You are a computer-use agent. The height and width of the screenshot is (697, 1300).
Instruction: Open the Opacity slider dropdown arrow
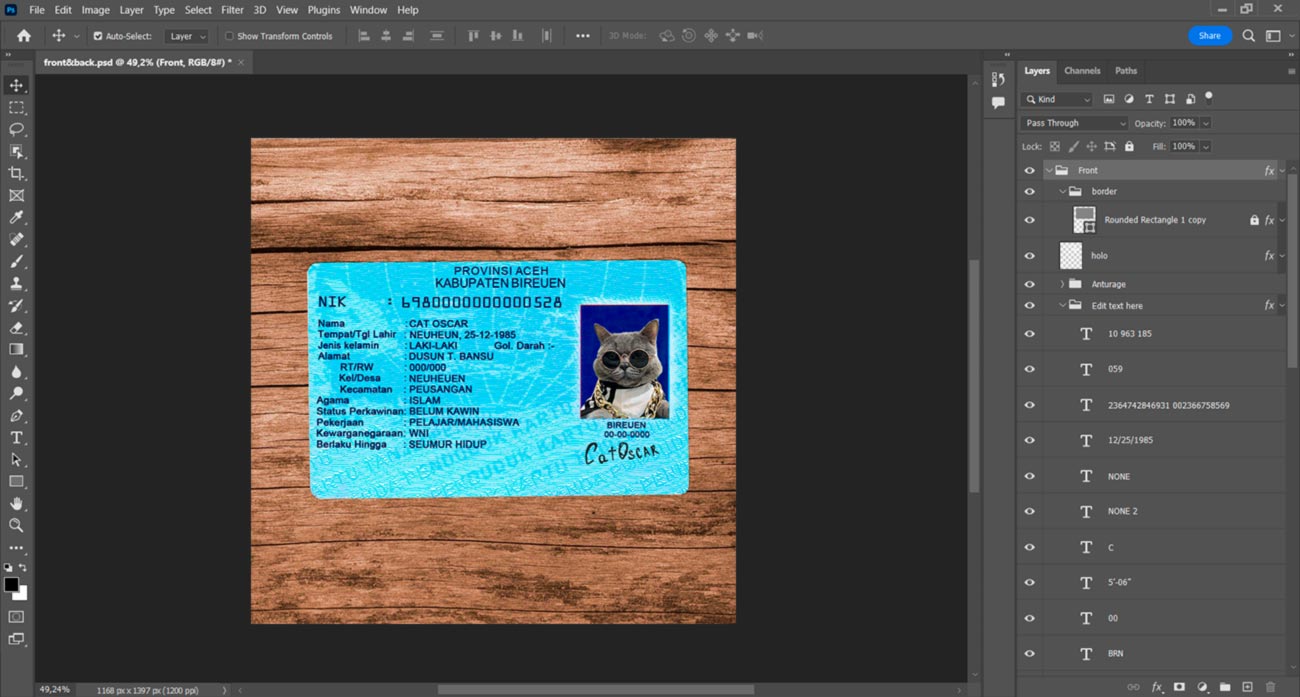pyautogui.click(x=1206, y=123)
